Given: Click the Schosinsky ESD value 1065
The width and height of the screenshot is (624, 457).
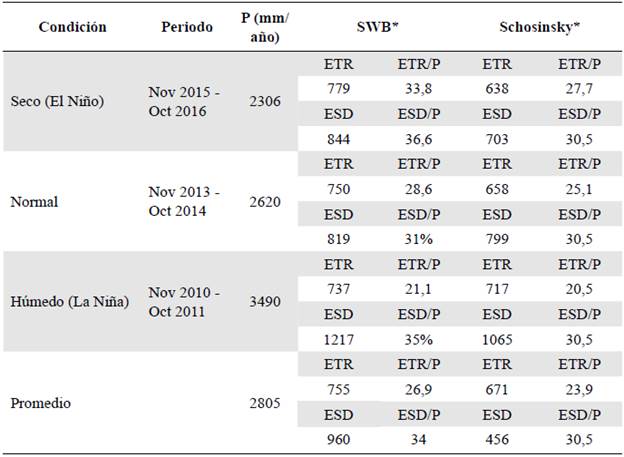Looking at the screenshot, I should [496, 337].
